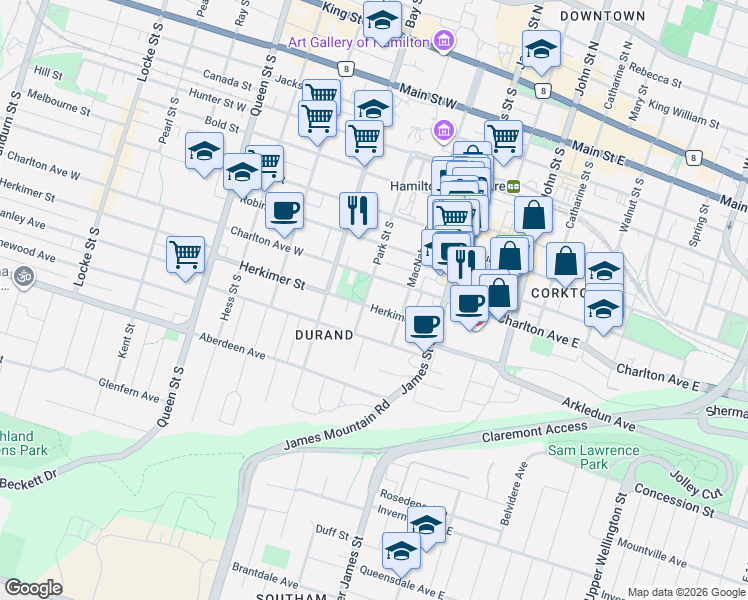
Task: Select the shopping bag marker near John St S
Action: click(x=533, y=216)
